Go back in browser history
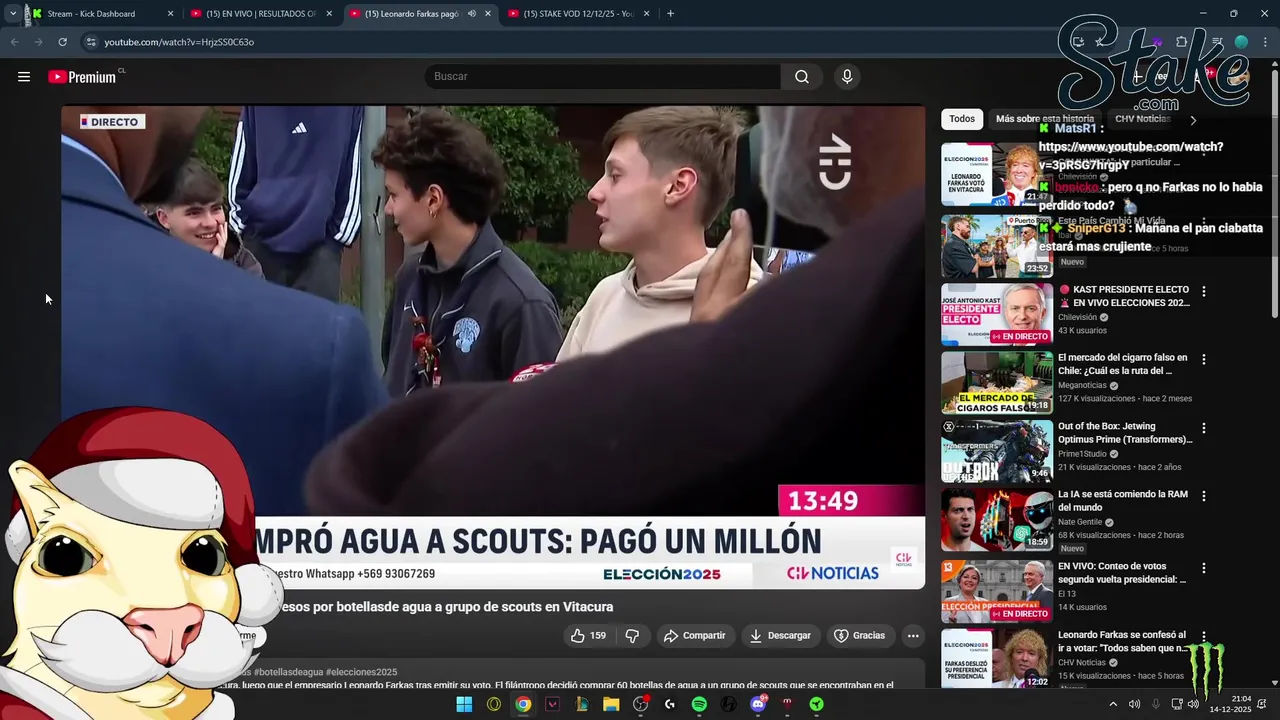 pos(14,42)
